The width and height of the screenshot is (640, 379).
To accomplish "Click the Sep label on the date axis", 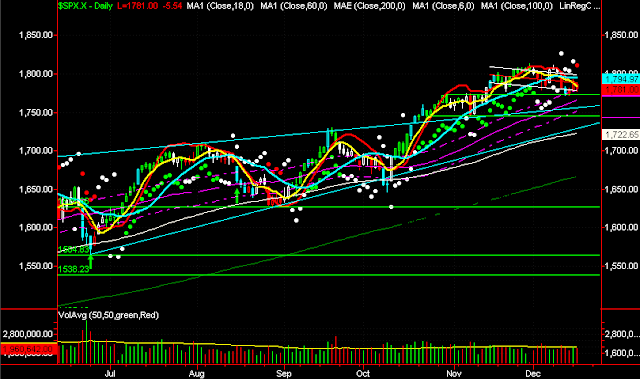I will pos(284,374).
